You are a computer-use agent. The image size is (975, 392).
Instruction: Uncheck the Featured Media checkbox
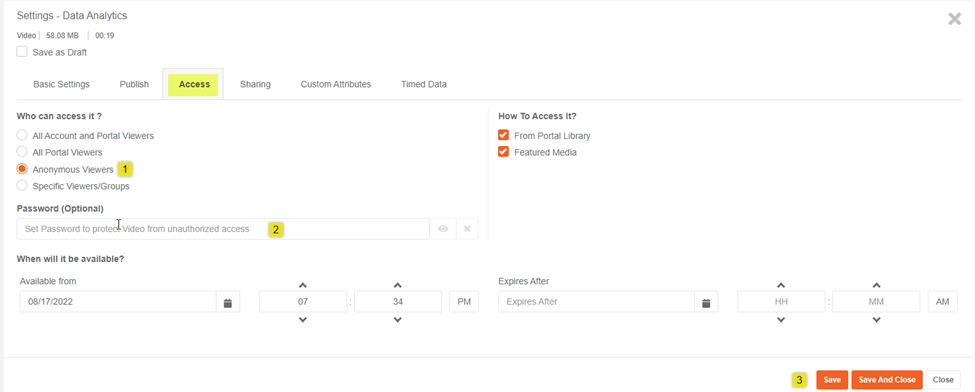pos(504,152)
